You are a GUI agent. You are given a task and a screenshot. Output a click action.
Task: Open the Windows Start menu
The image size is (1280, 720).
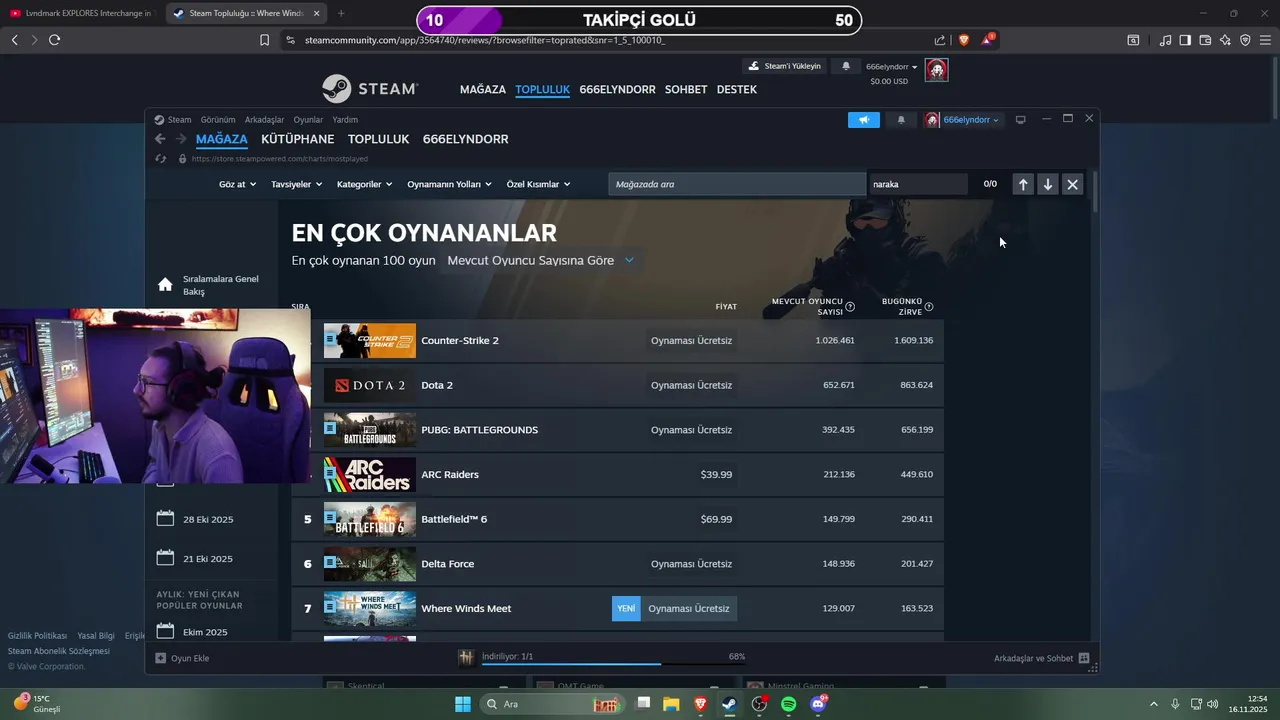(463, 704)
